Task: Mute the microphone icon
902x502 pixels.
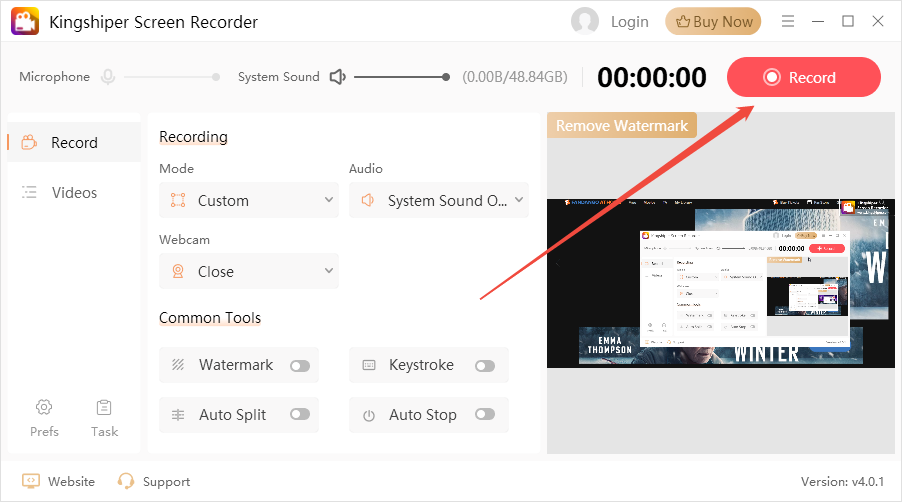Action: point(108,76)
